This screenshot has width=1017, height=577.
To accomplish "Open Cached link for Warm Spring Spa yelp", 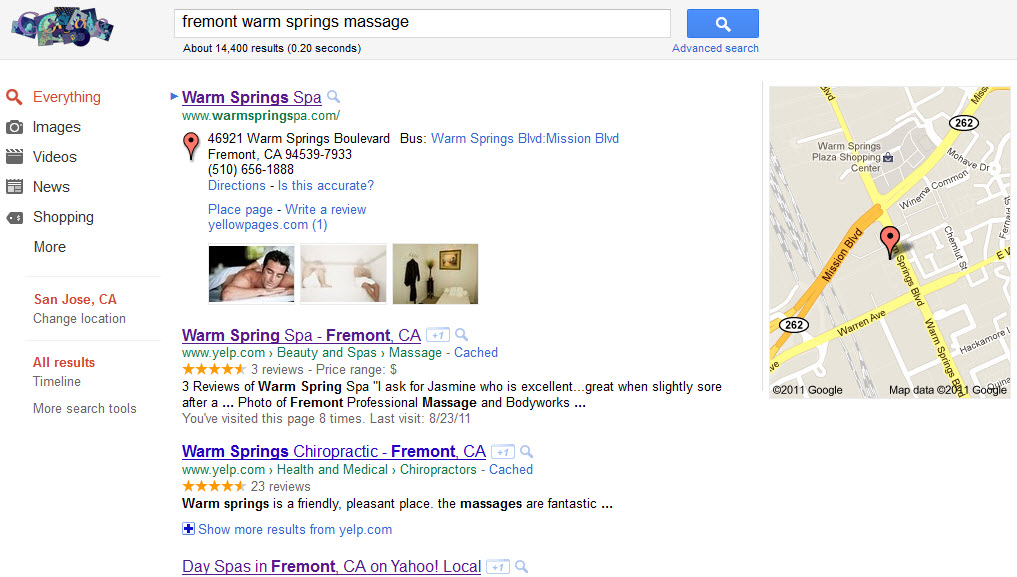I will [475, 353].
